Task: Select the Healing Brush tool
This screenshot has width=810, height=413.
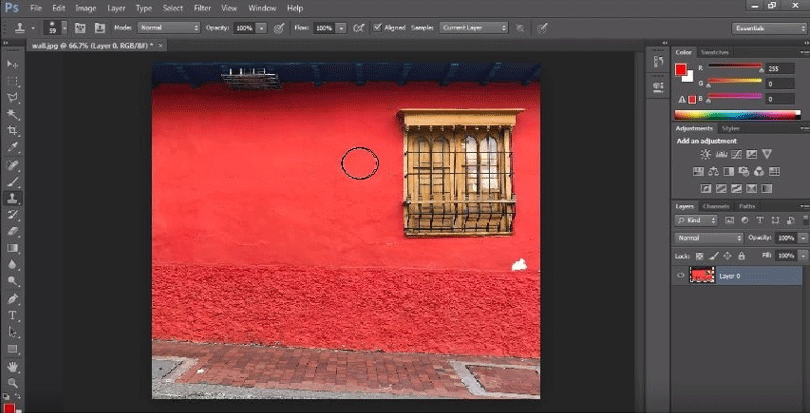Action: [x=12, y=165]
